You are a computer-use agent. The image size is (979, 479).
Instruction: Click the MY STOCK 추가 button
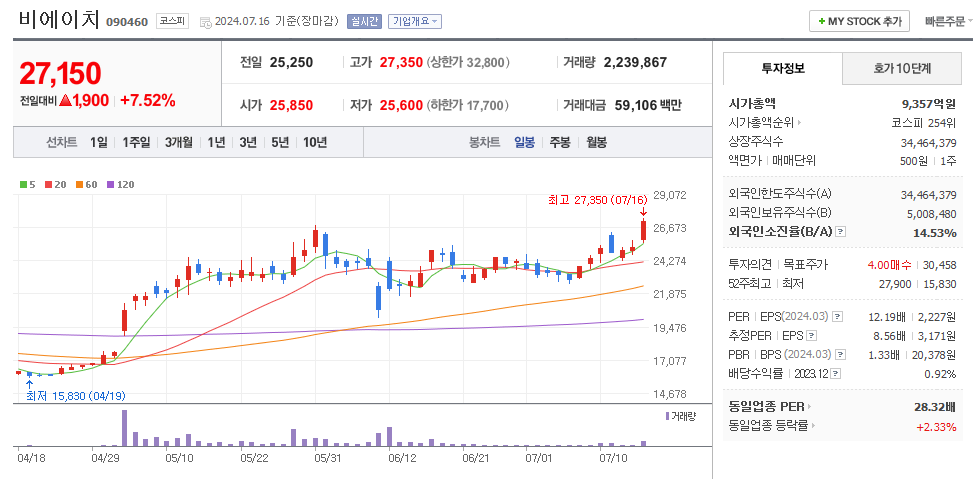pos(860,21)
